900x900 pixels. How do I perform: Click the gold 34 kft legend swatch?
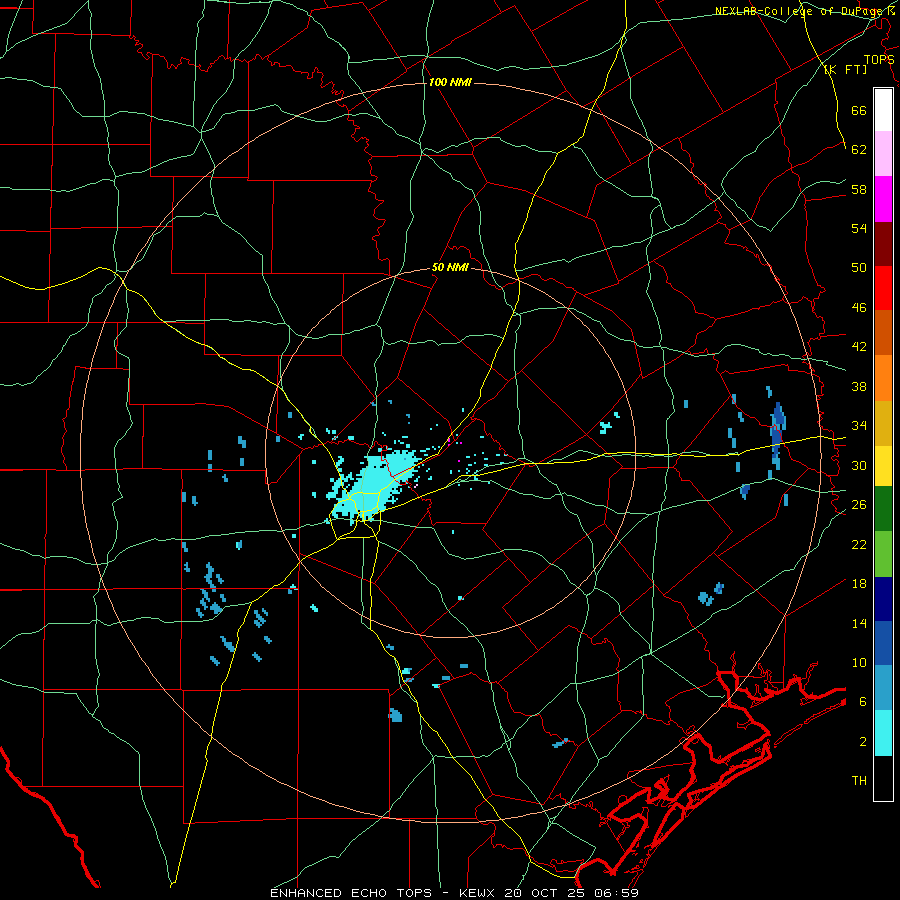click(883, 423)
